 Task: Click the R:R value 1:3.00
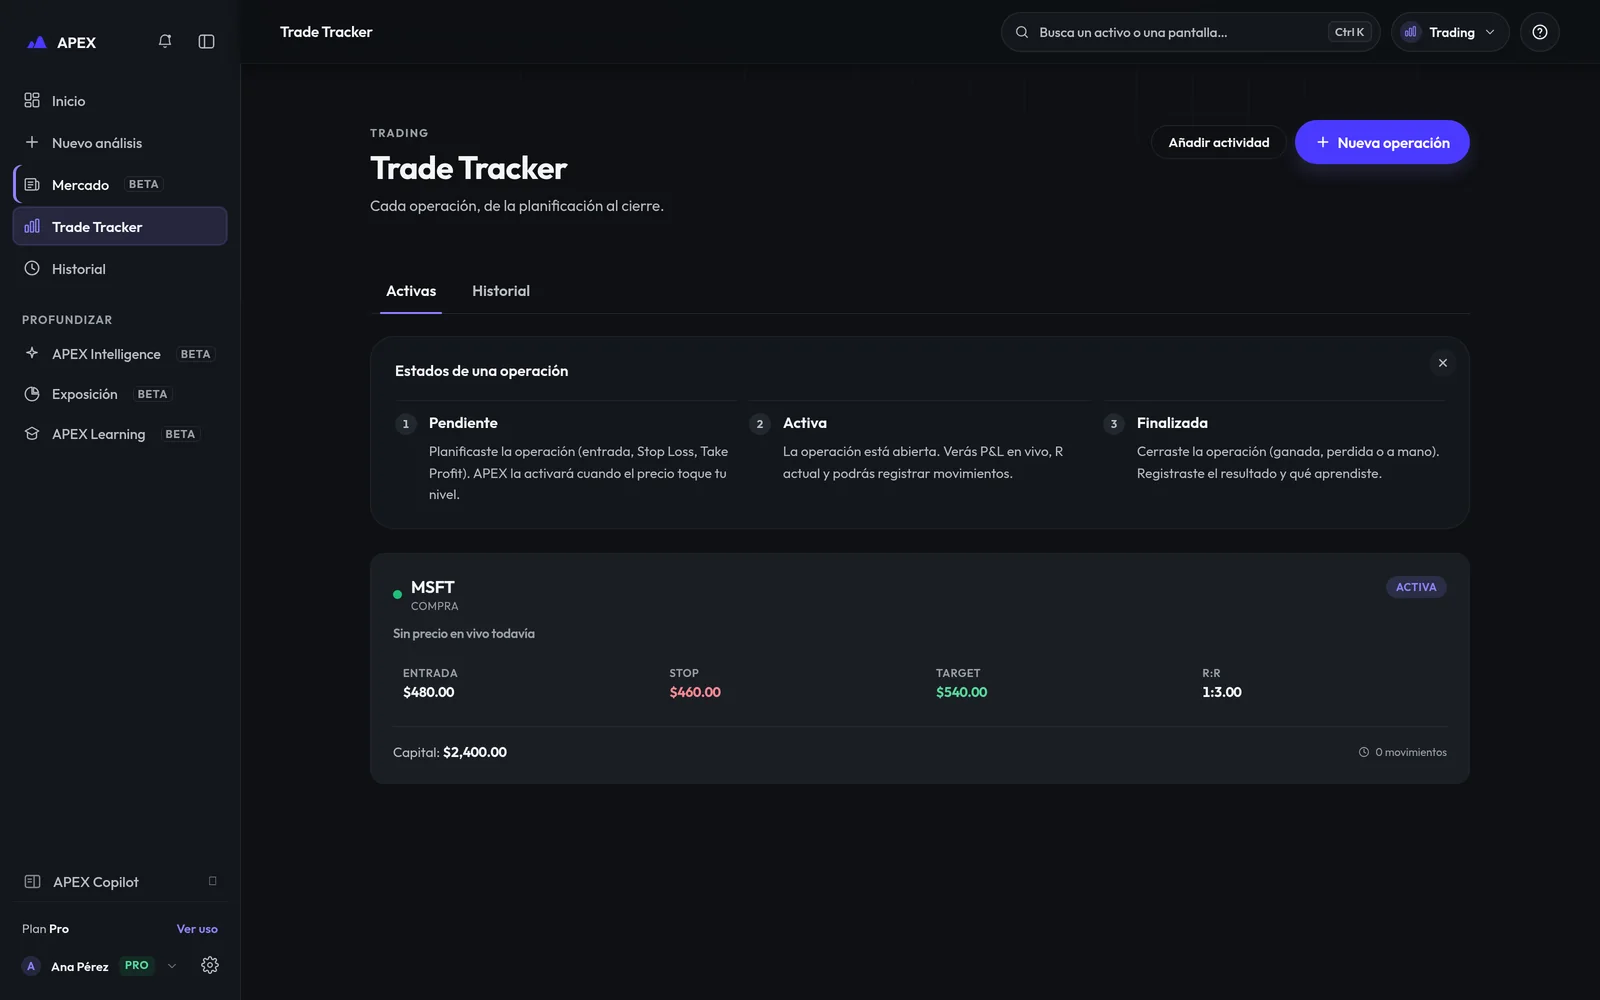[1222, 692]
